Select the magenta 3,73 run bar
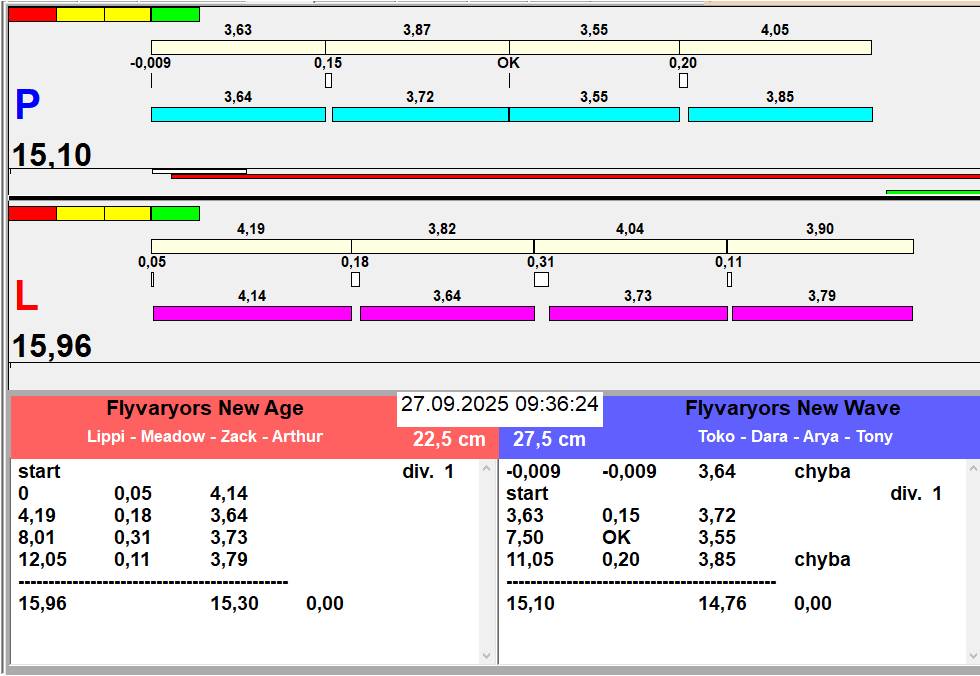Image resolution: width=980 pixels, height=676 pixels. pos(638,314)
